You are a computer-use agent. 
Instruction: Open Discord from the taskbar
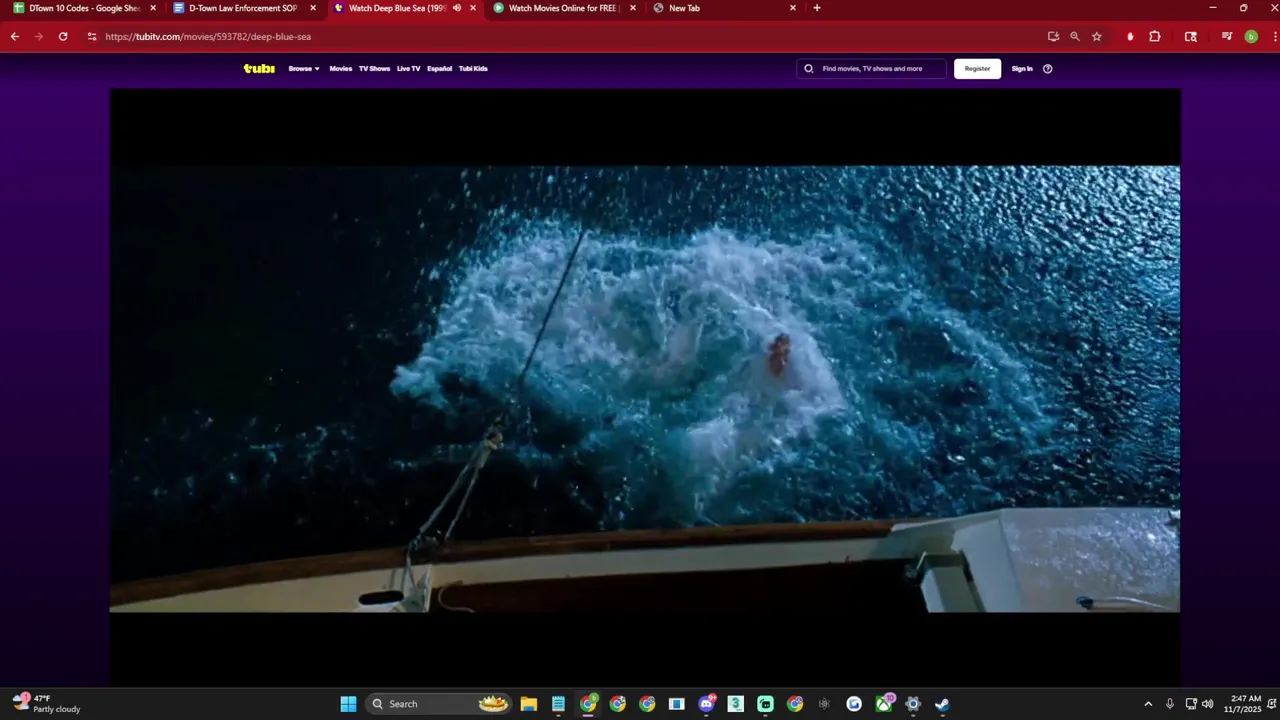click(x=707, y=704)
